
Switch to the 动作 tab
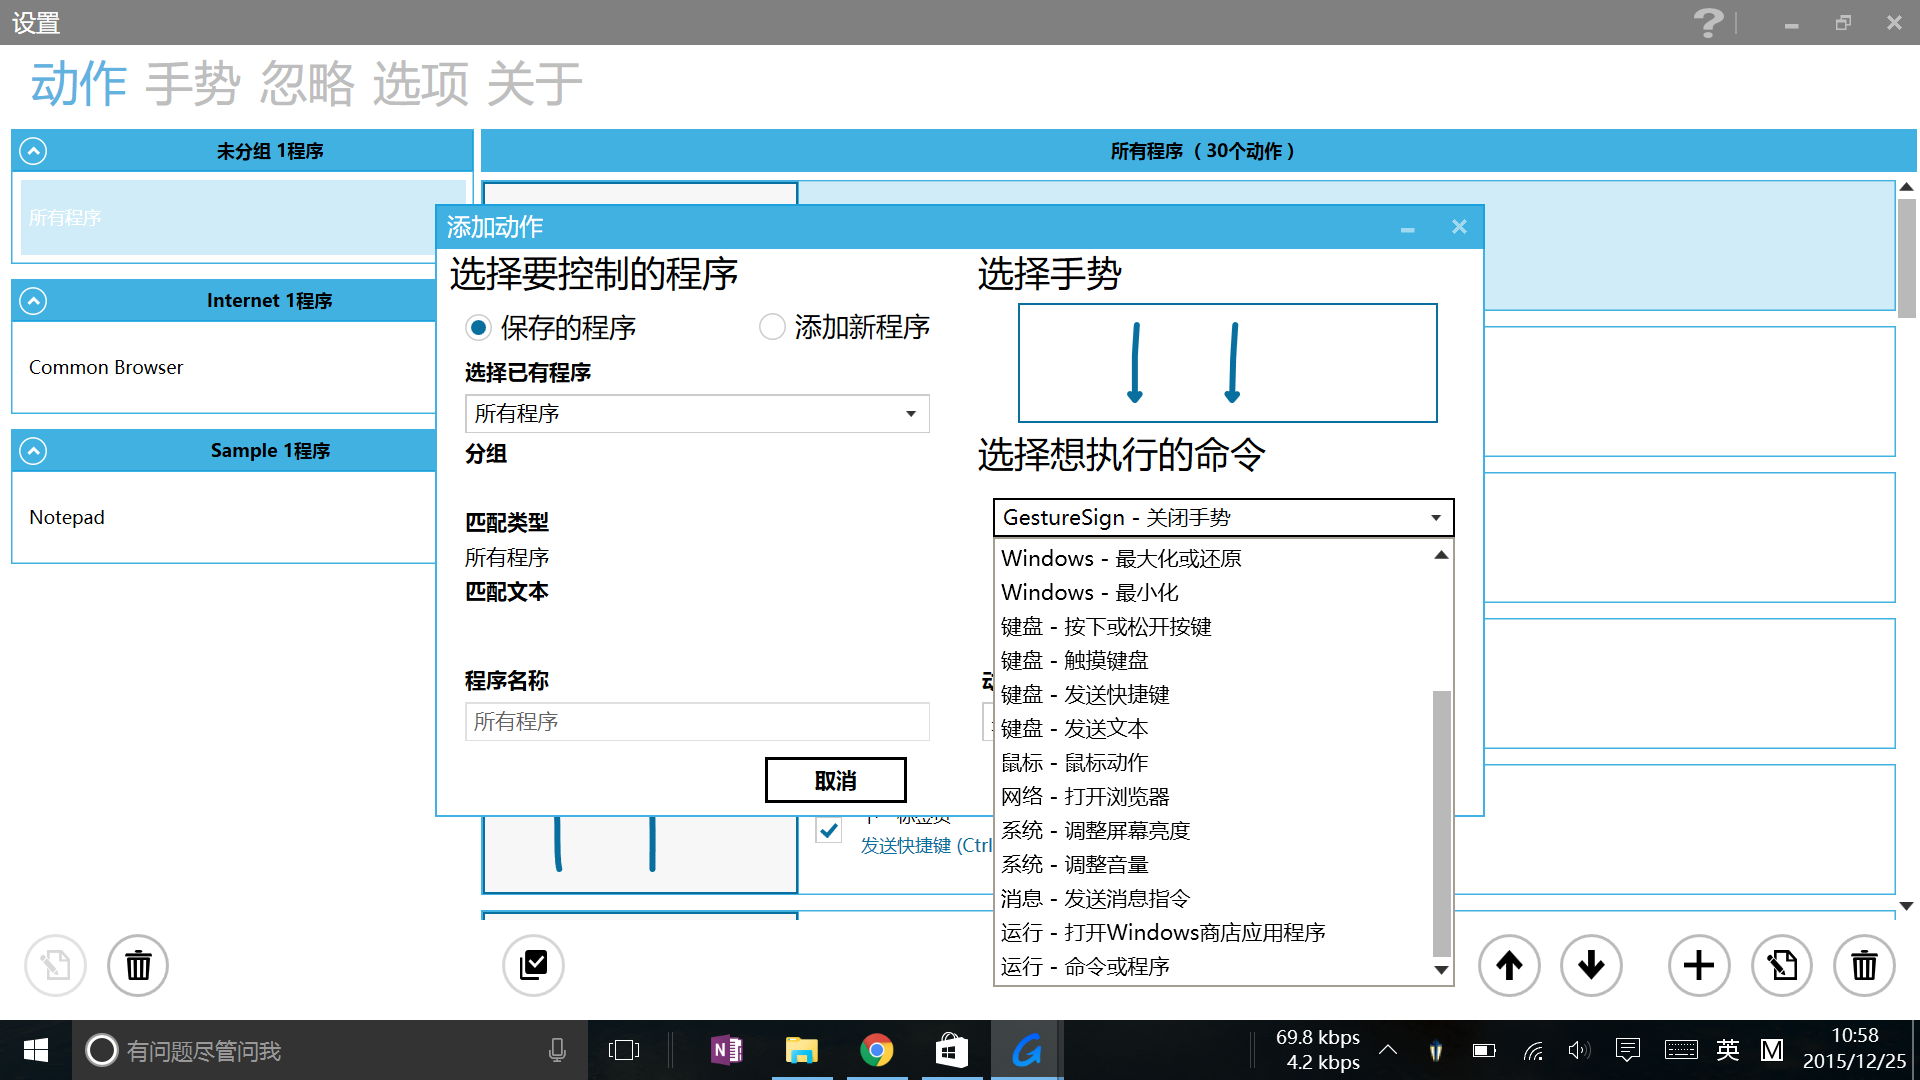click(78, 83)
